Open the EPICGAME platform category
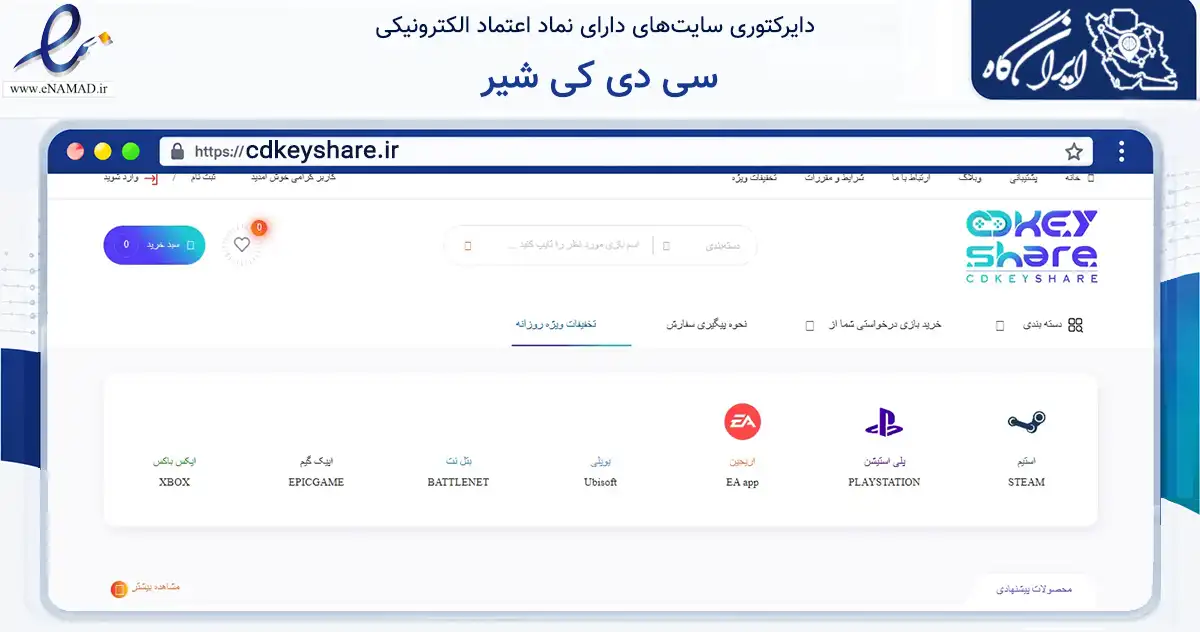The width and height of the screenshot is (1200, 632). click(x=316, y=474)
